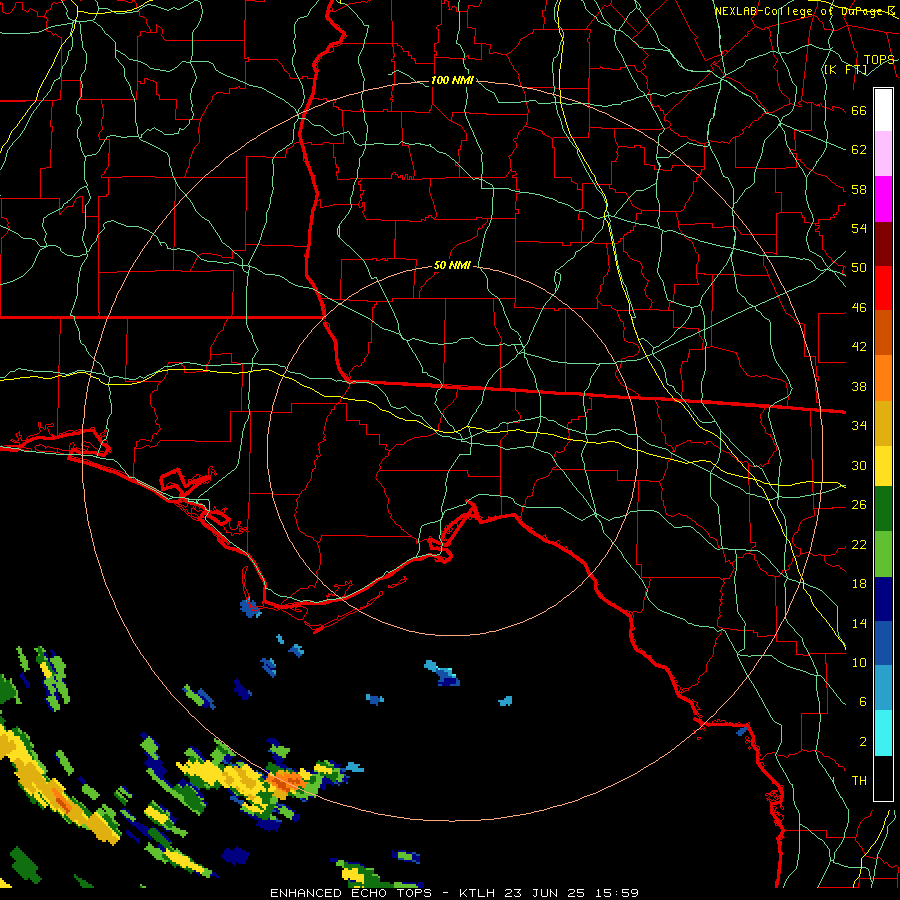
Task: Click the 50 legend value label
Action: pos(859,268)
